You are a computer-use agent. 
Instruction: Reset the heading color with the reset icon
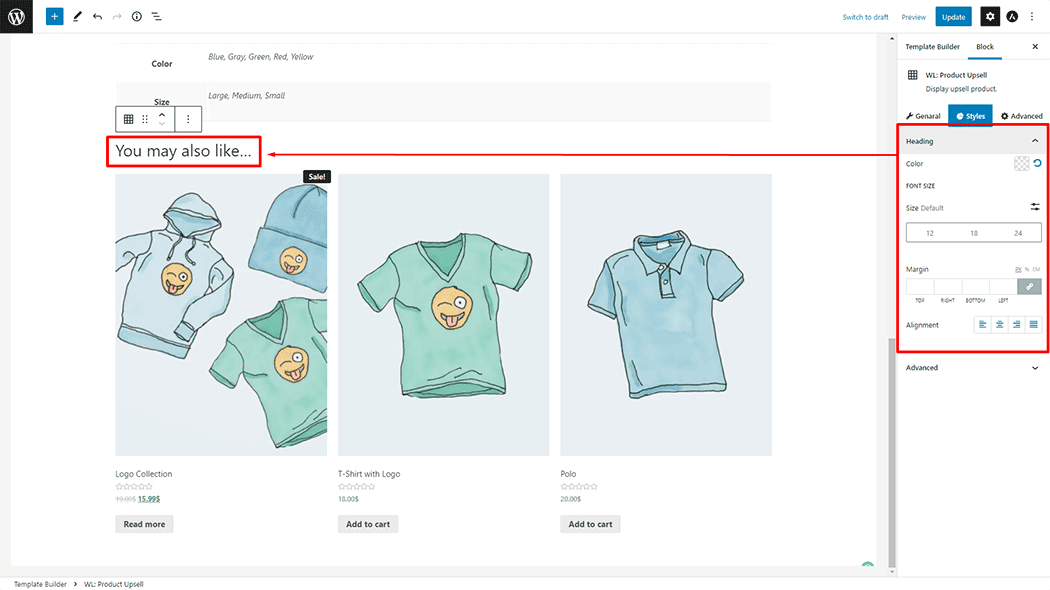(1037, 163)
